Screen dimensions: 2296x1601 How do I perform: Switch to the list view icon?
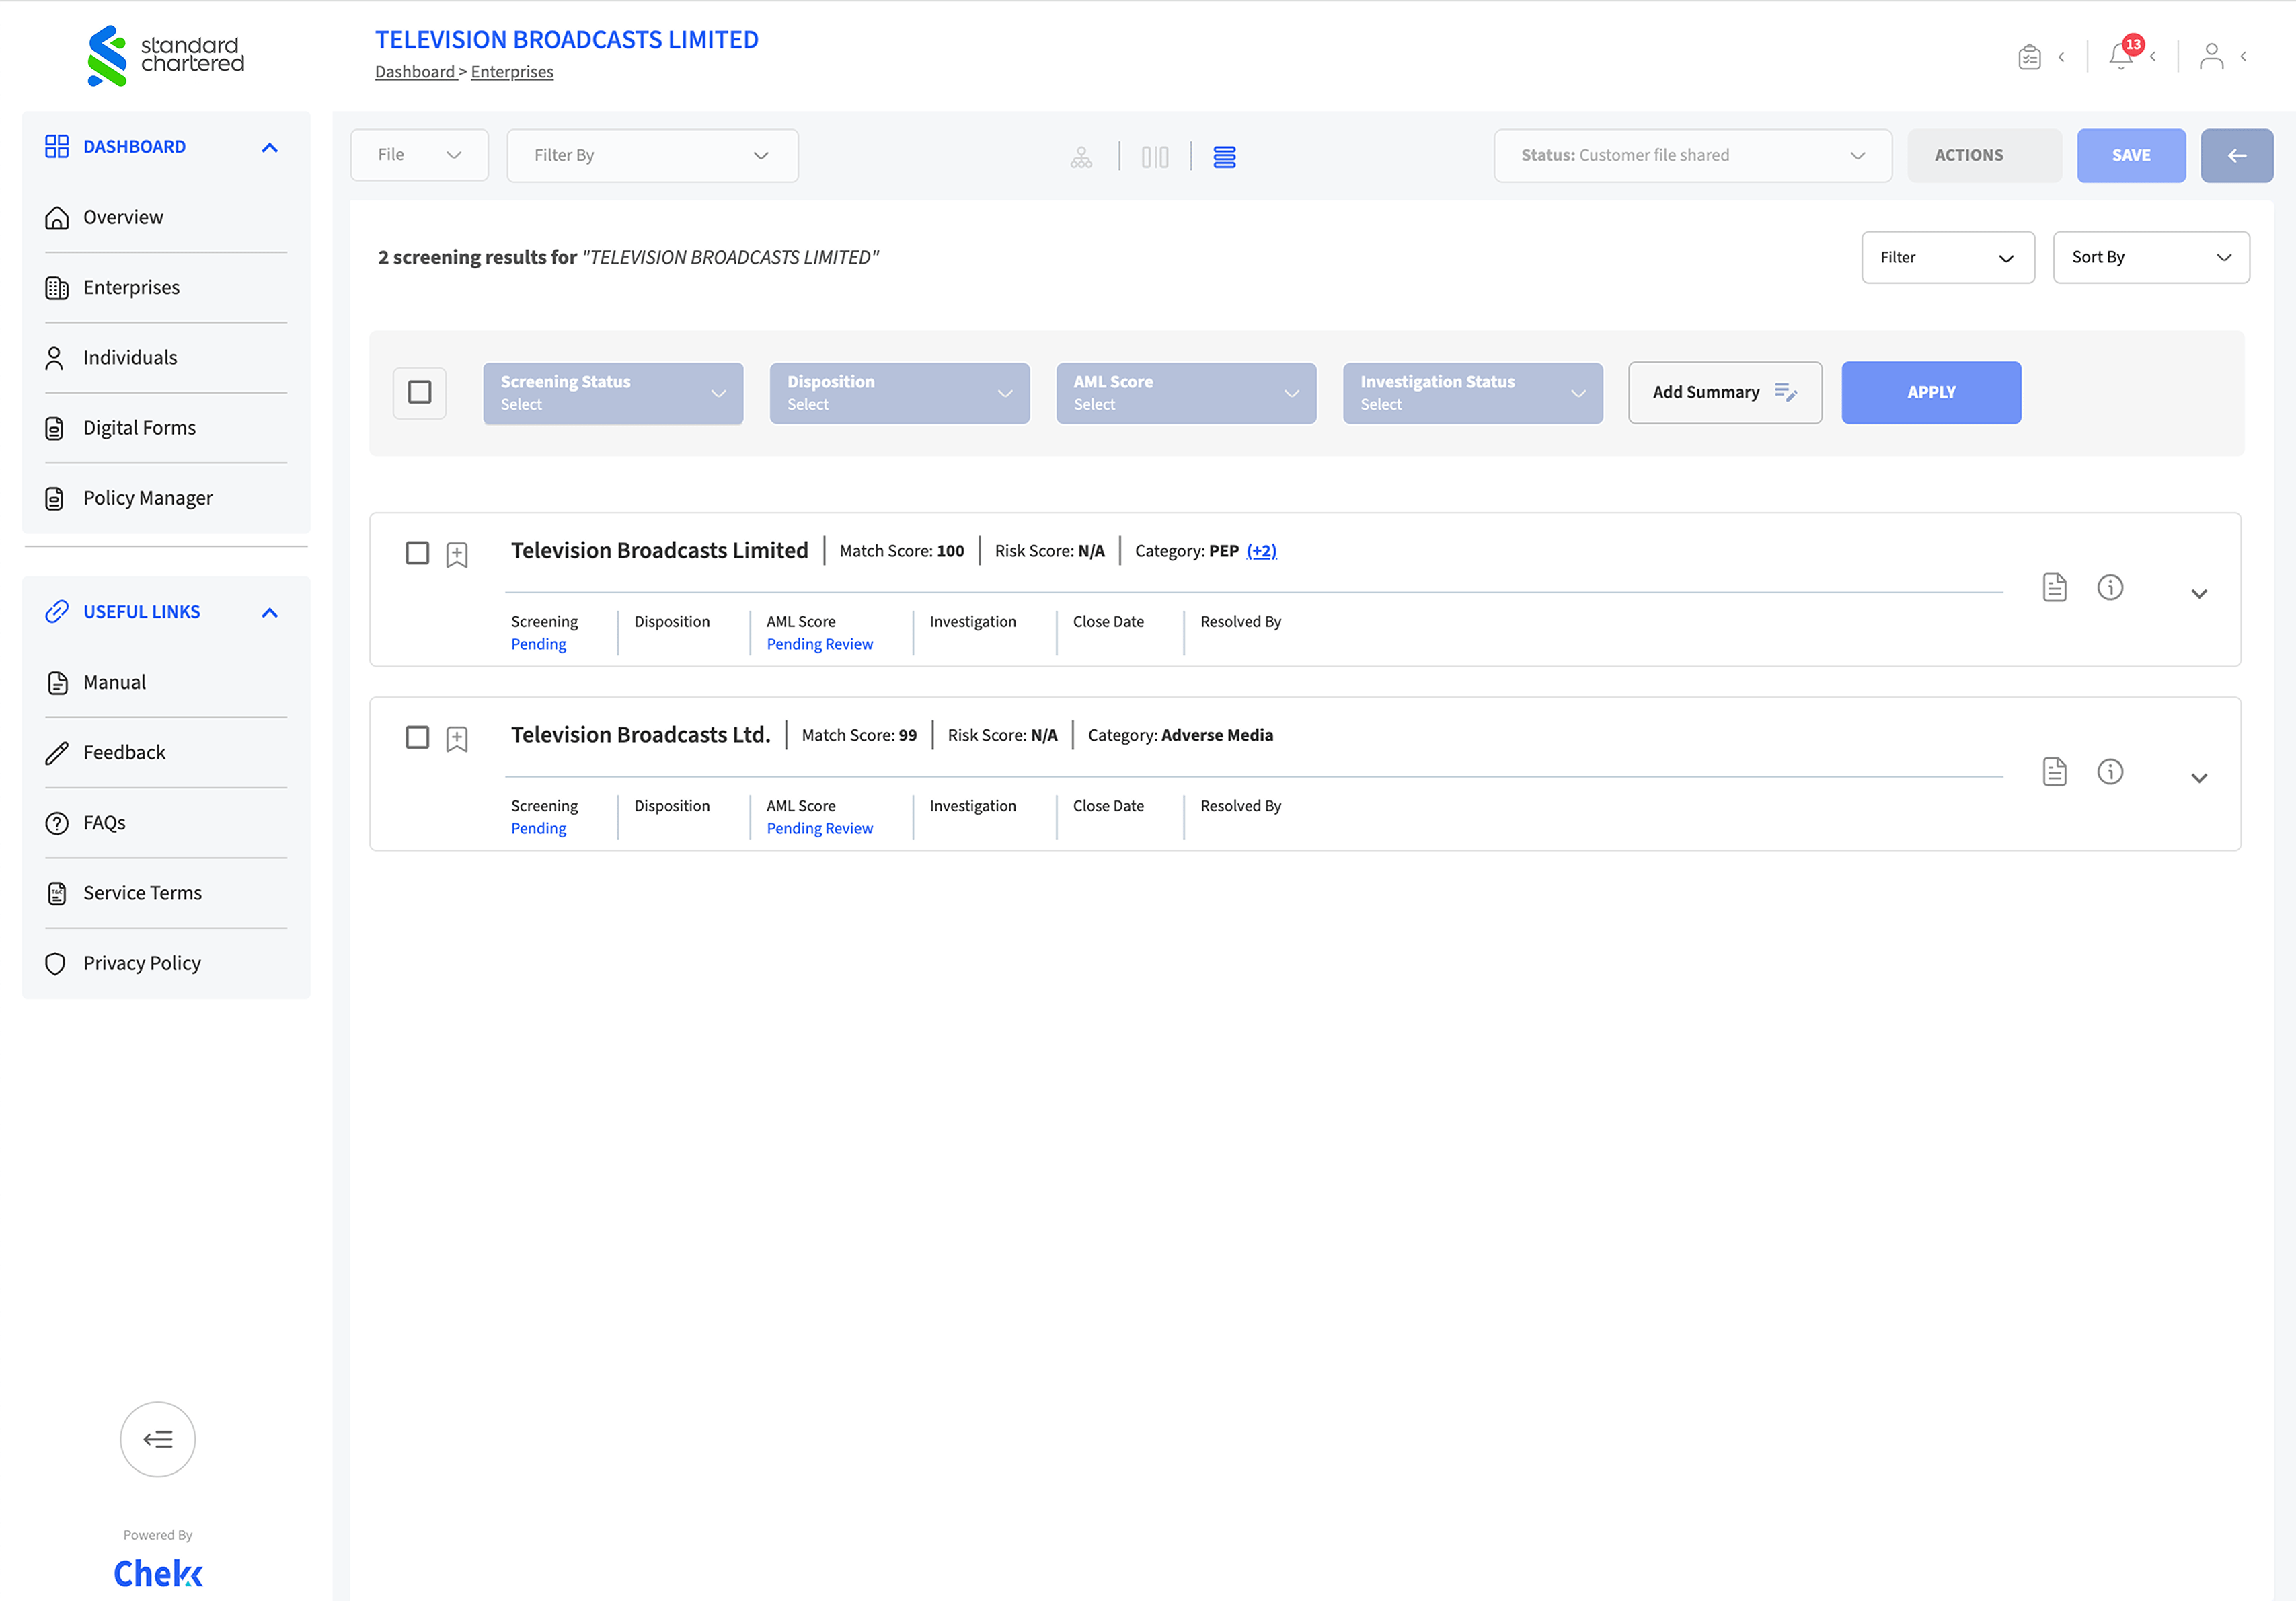1224,157
